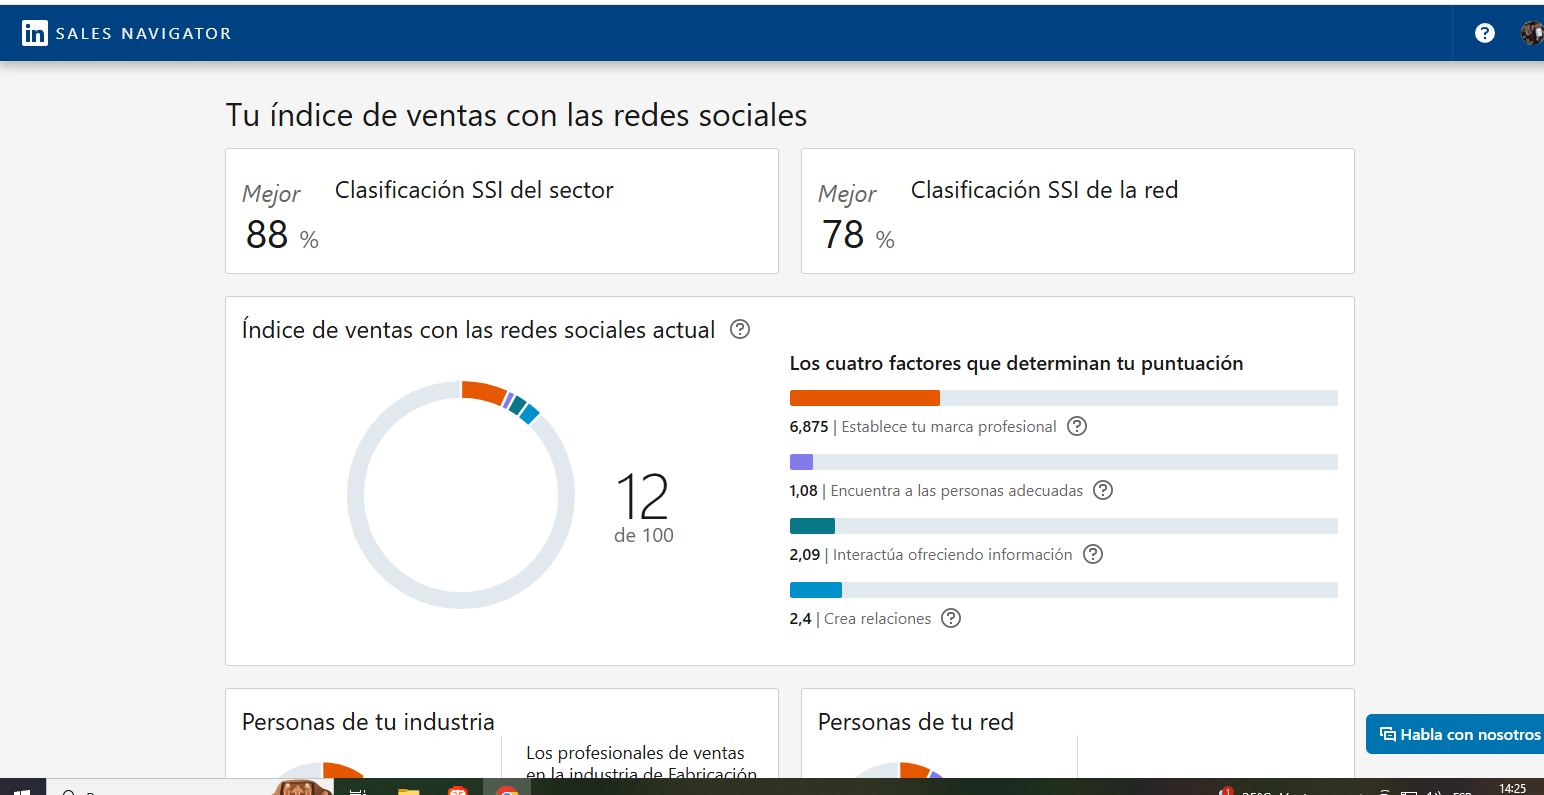Click the 'de 100' label under the score
The width and height of the screenshot is (1544, 795).
coord(644,535)
